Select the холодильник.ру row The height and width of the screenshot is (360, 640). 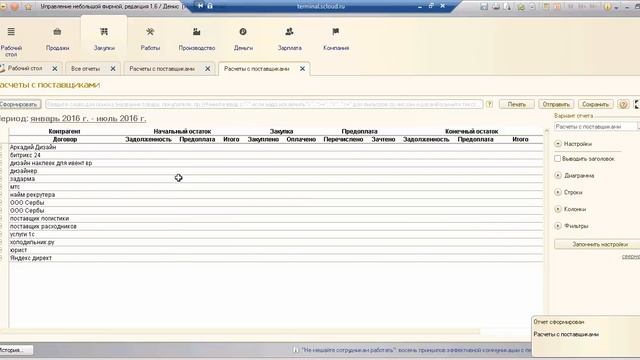(276, 242)
